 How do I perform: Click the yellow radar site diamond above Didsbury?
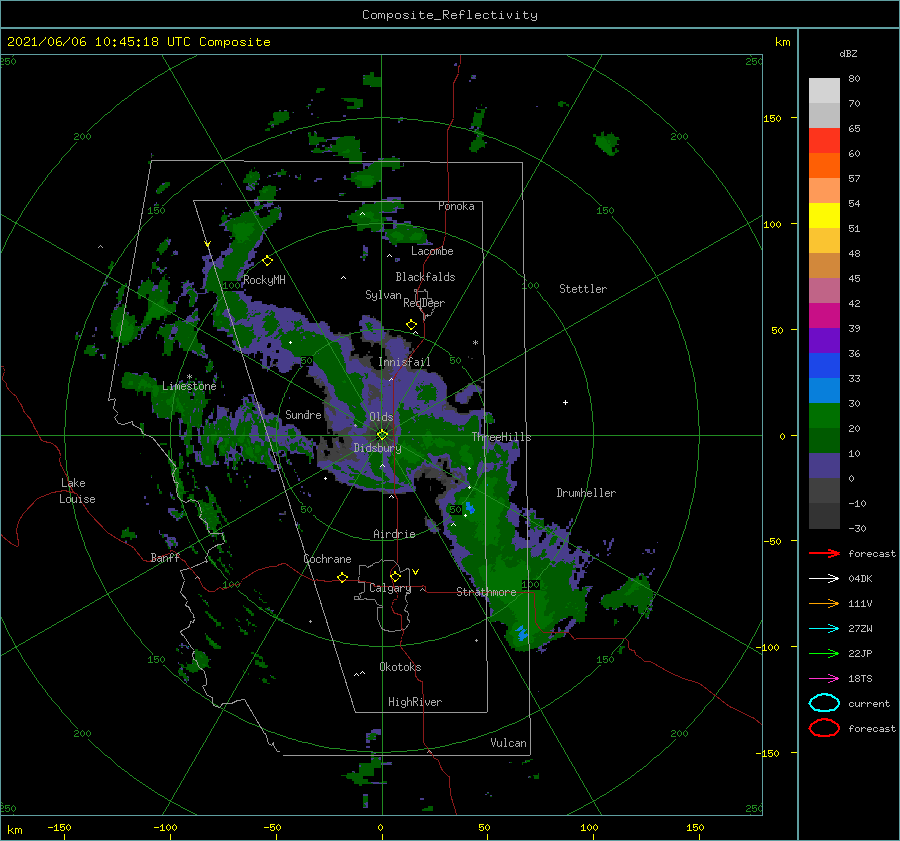point(382,435)
